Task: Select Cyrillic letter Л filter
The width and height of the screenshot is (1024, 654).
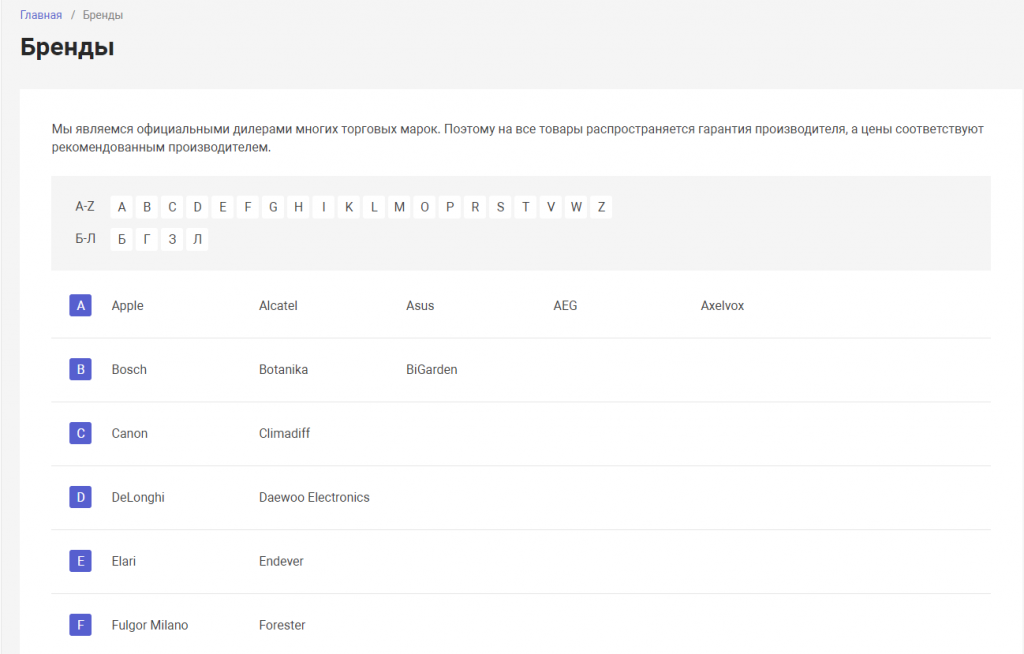Action: click(x=197, y=239)
